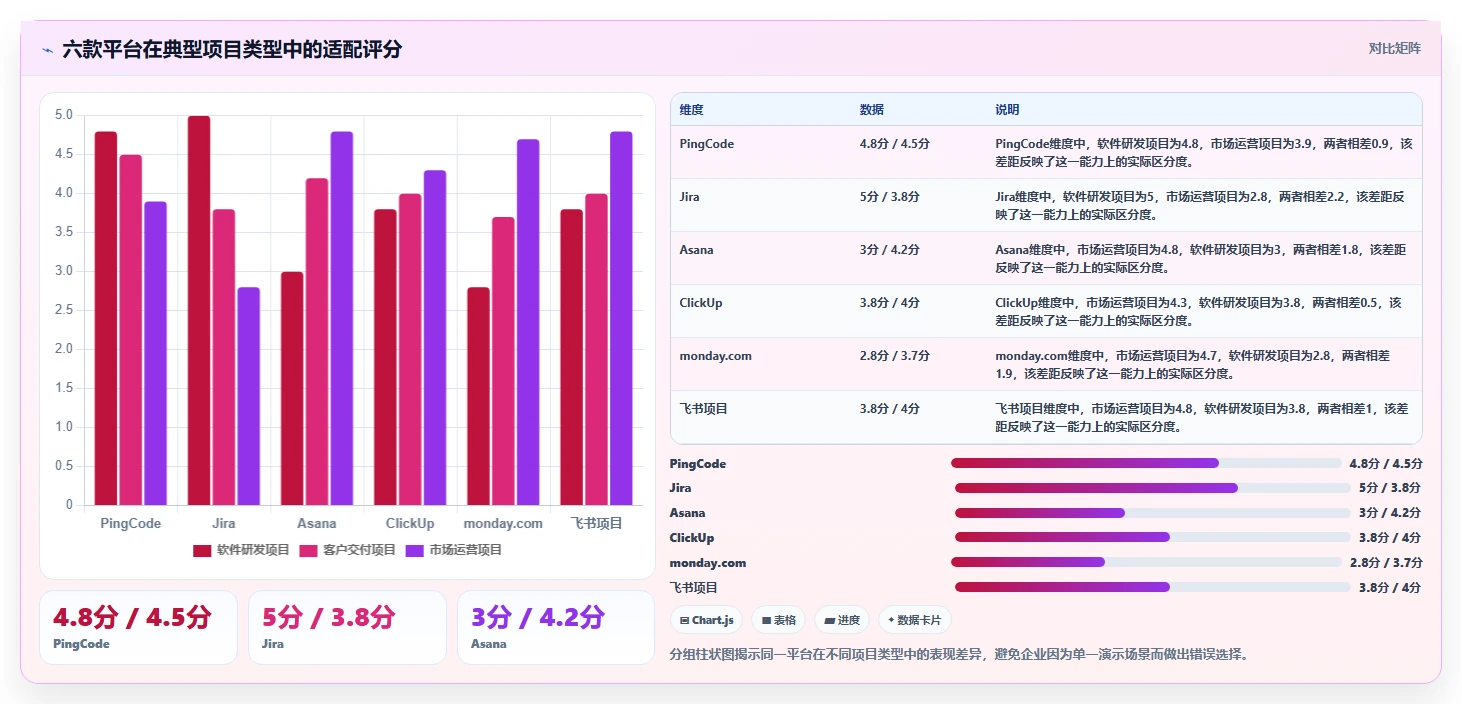The image size is (1462, 704).
Task: Click the 2.8分 / 3.7分 value beside monday.com progress bar
Action: pos(1386,563)
